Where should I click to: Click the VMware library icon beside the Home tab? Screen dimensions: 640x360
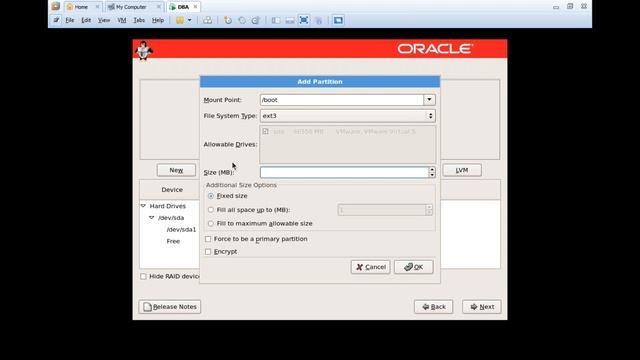click(x=56, y=7)
